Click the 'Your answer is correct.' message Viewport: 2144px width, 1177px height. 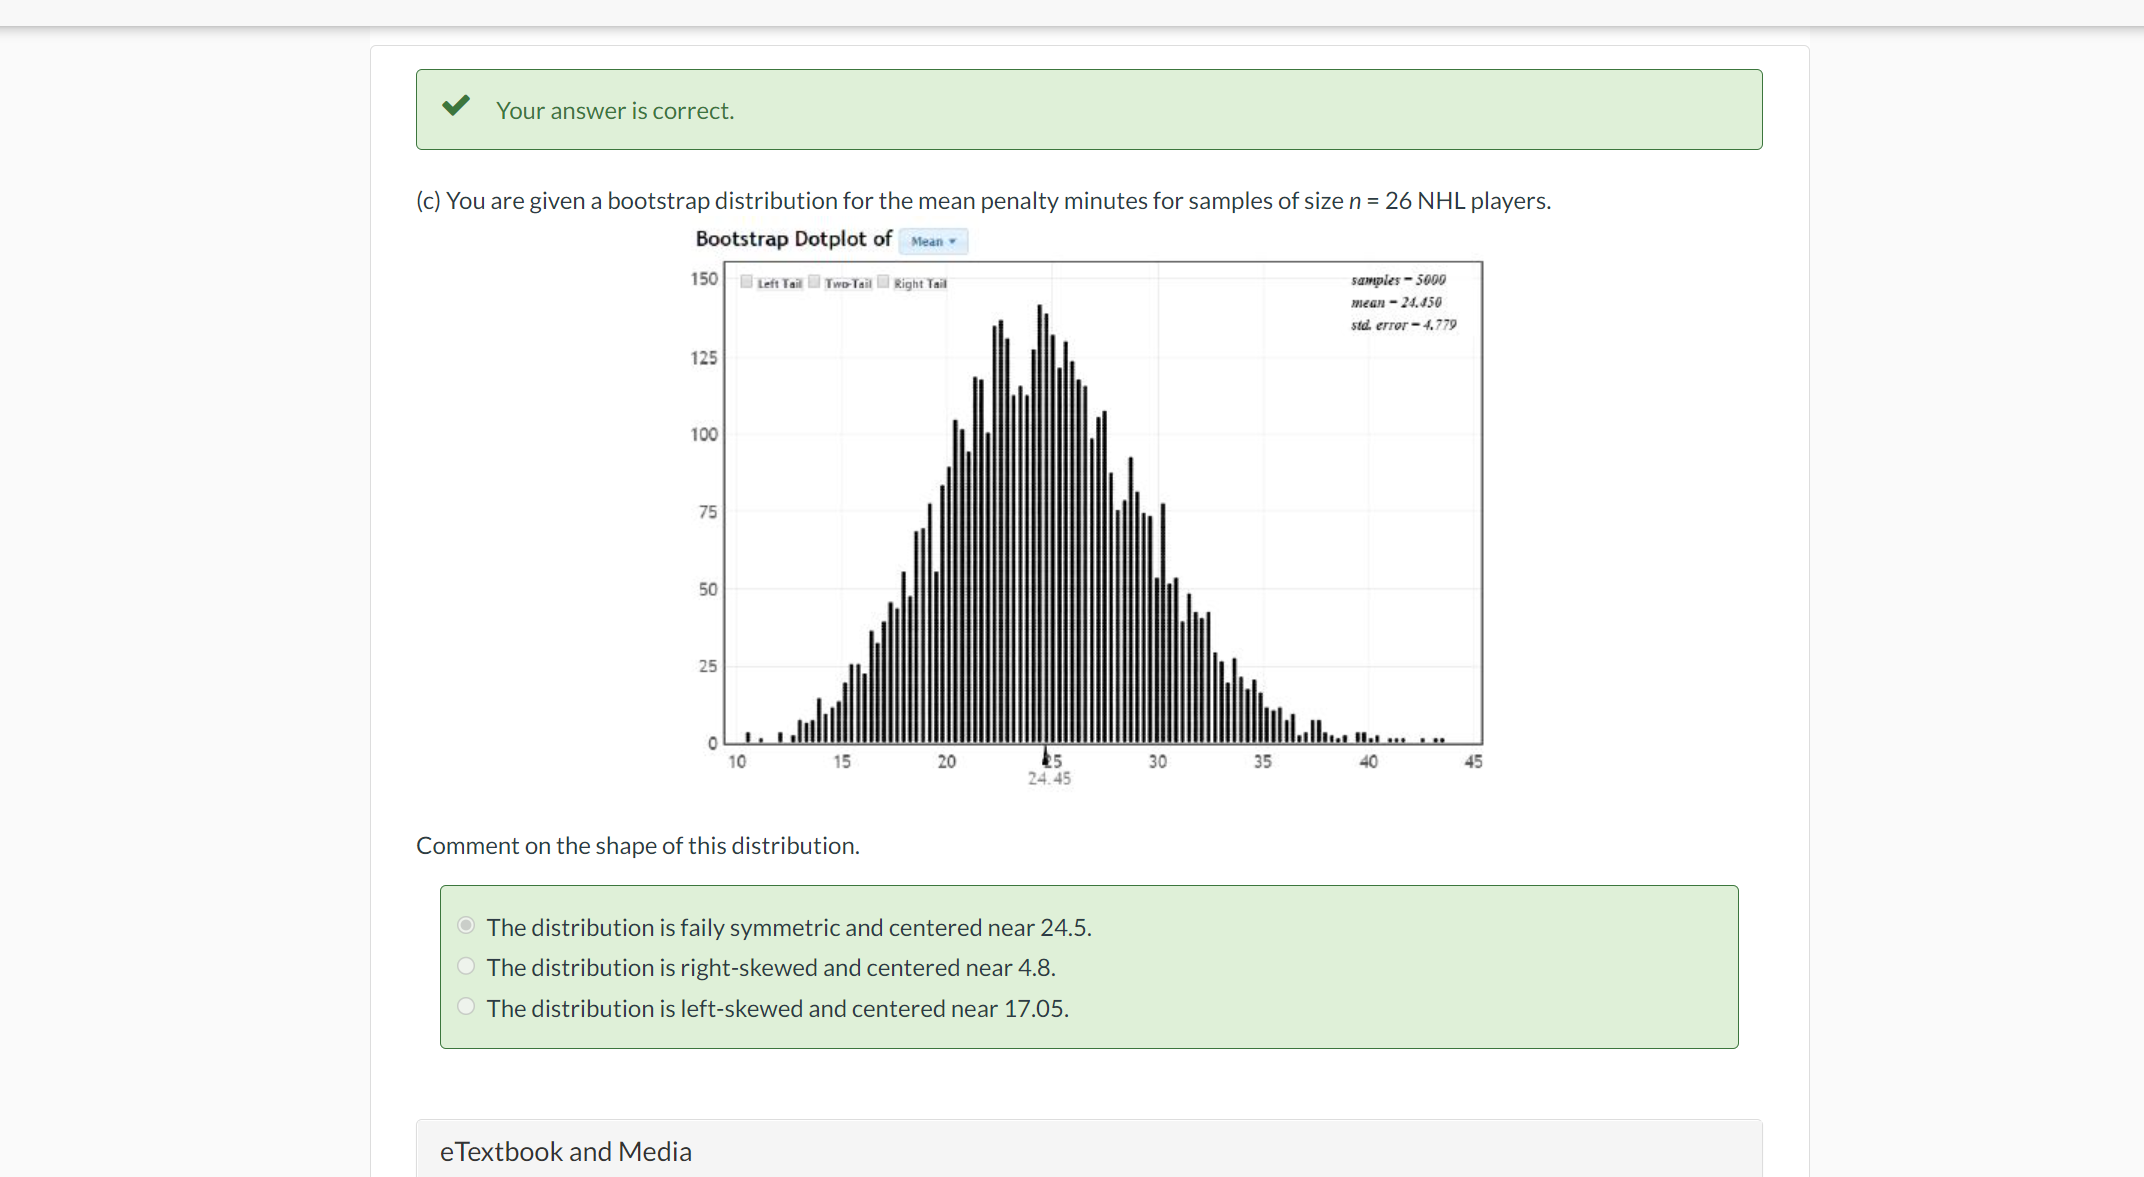pos(615,111)
